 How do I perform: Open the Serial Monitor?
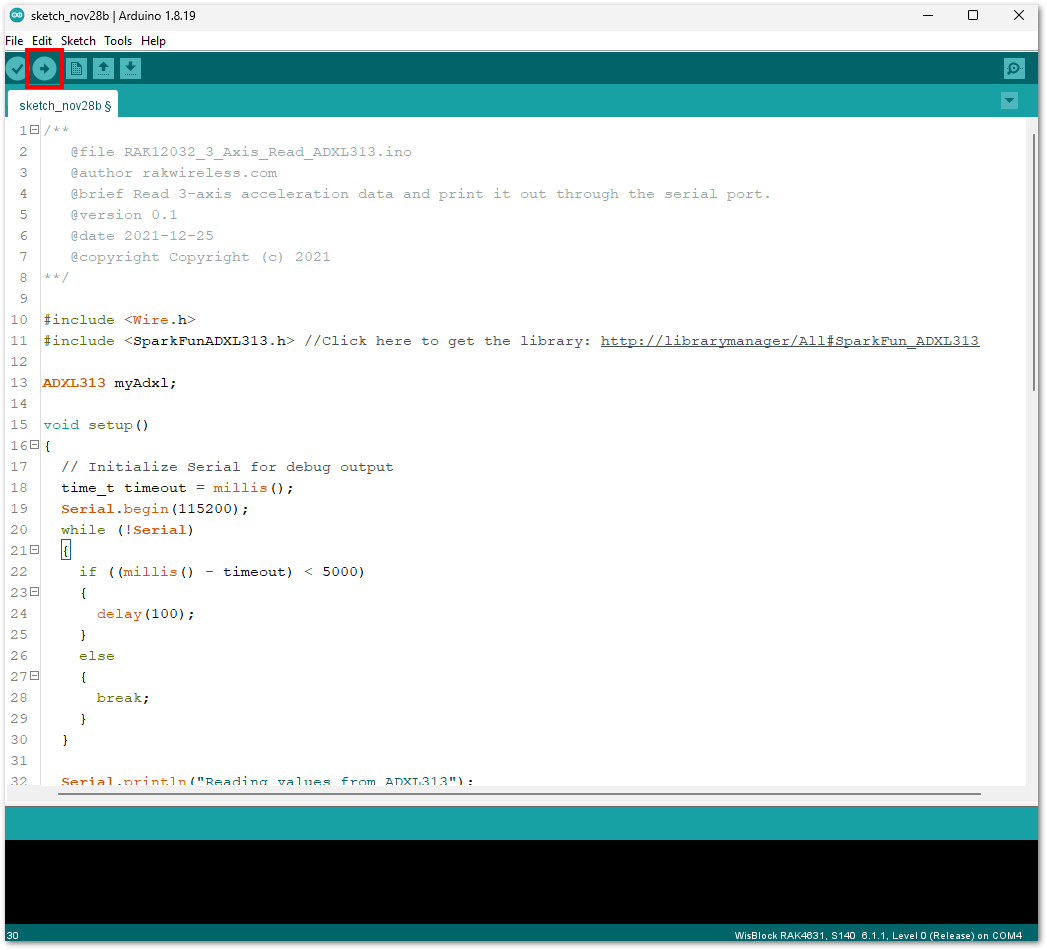click(1014, 68)
